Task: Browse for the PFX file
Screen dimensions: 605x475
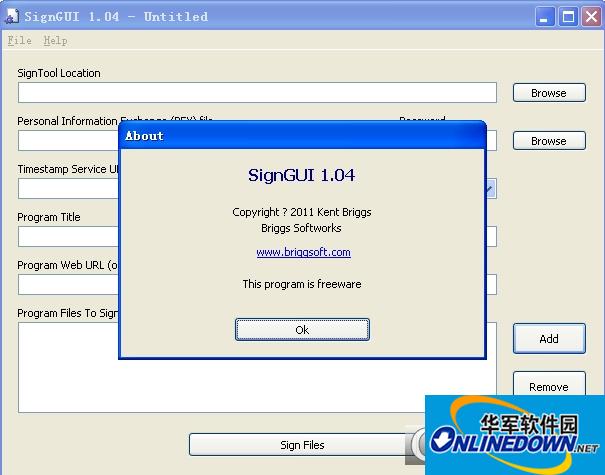Action: [549, 141]
